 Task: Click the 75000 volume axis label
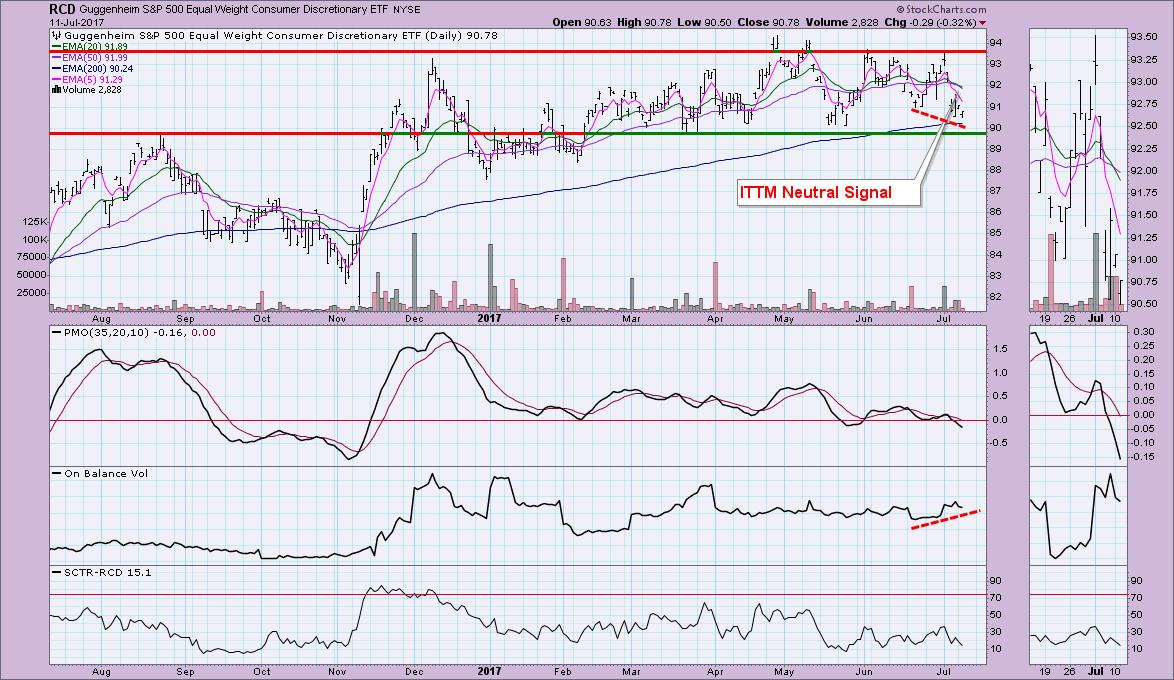pyautogui.click(x=31, y=257)
